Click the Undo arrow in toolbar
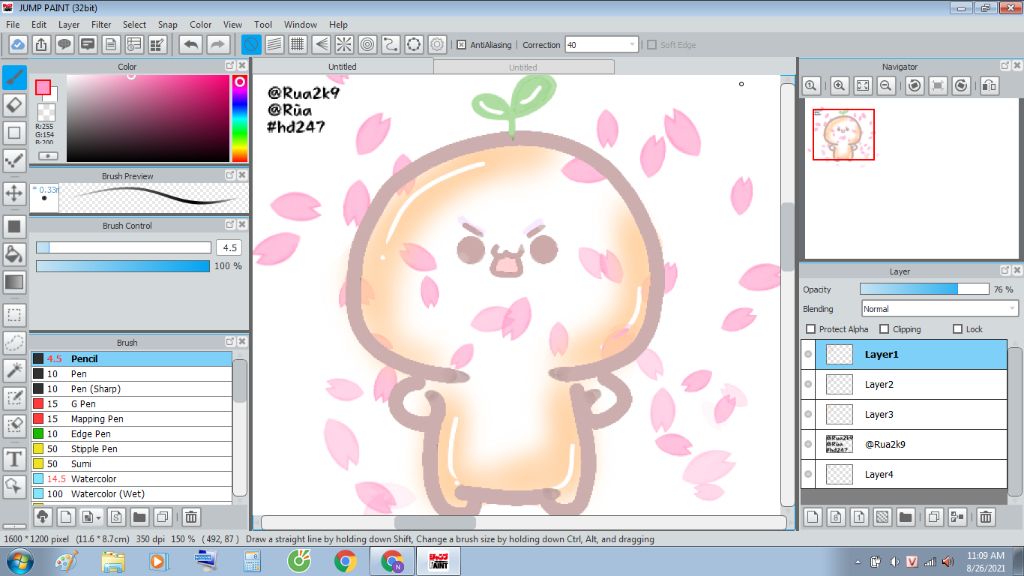This screenshot has height=576, width=1024. point(191,44)
